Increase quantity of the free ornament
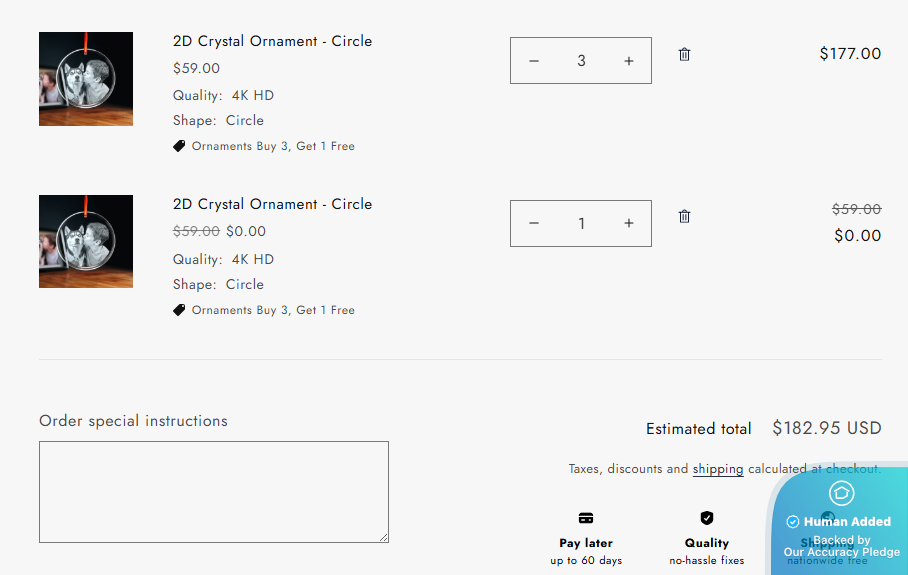The height and width of the screenshot is (575, 908). tap(629, 223)
